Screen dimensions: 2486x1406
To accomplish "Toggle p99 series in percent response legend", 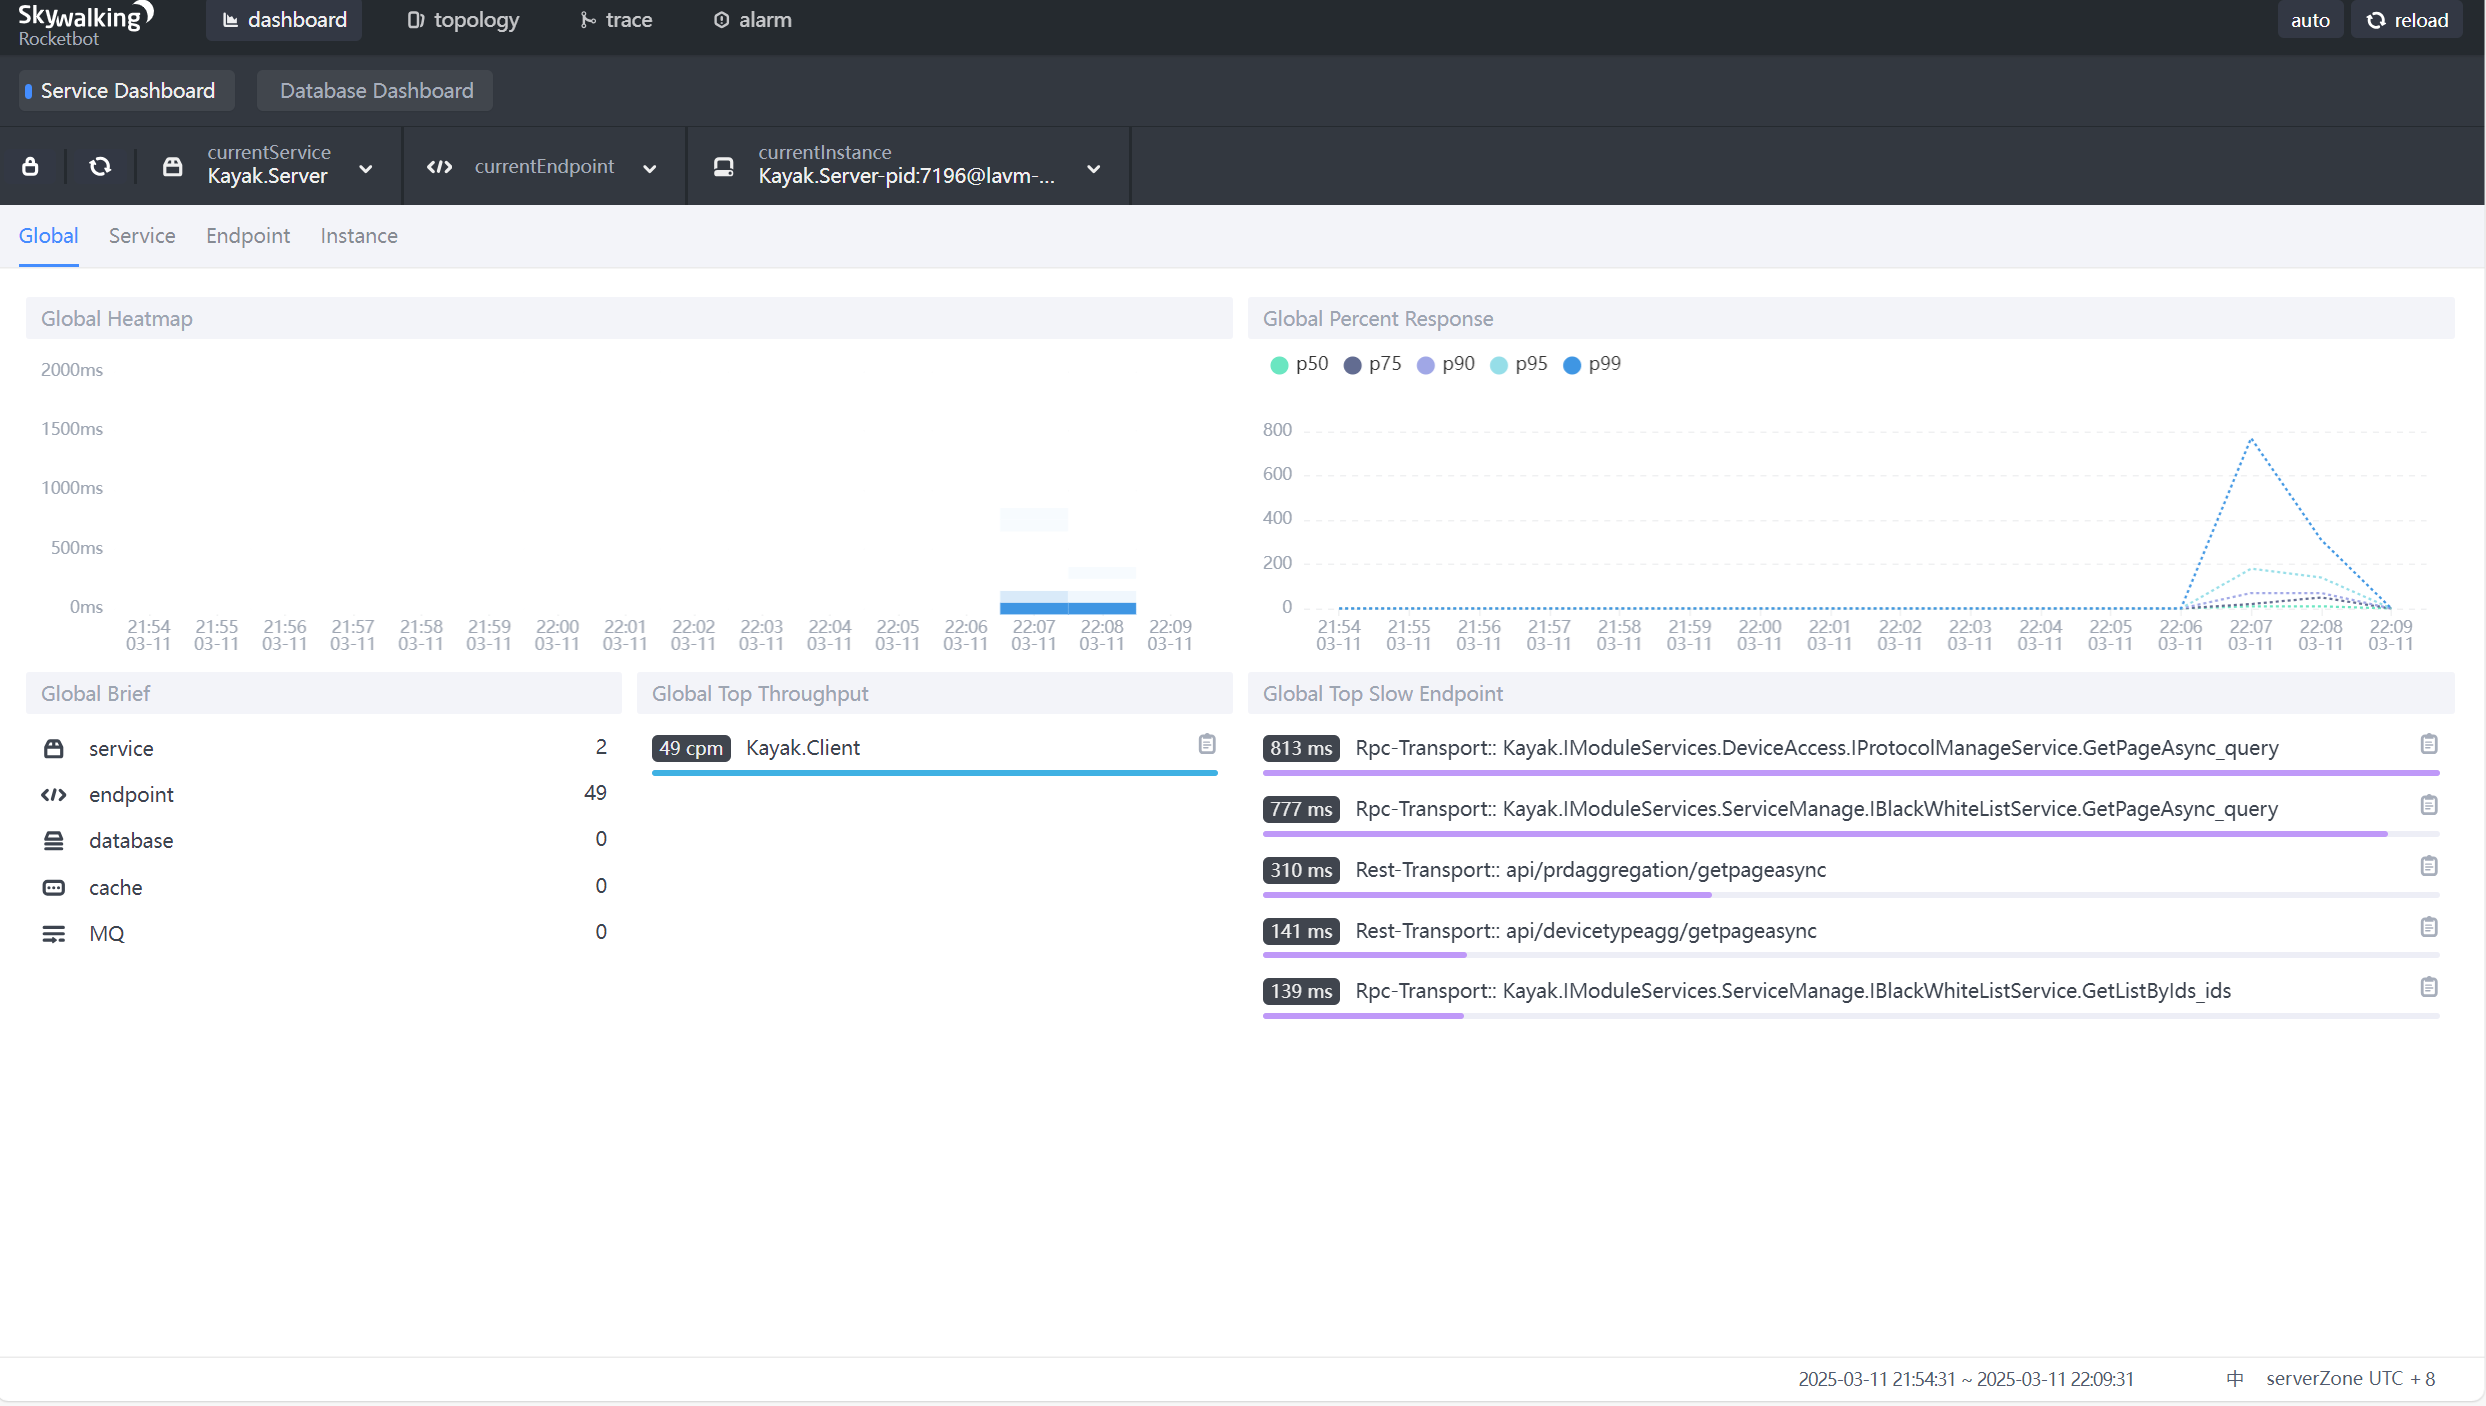I will [x=1591, y=364].
